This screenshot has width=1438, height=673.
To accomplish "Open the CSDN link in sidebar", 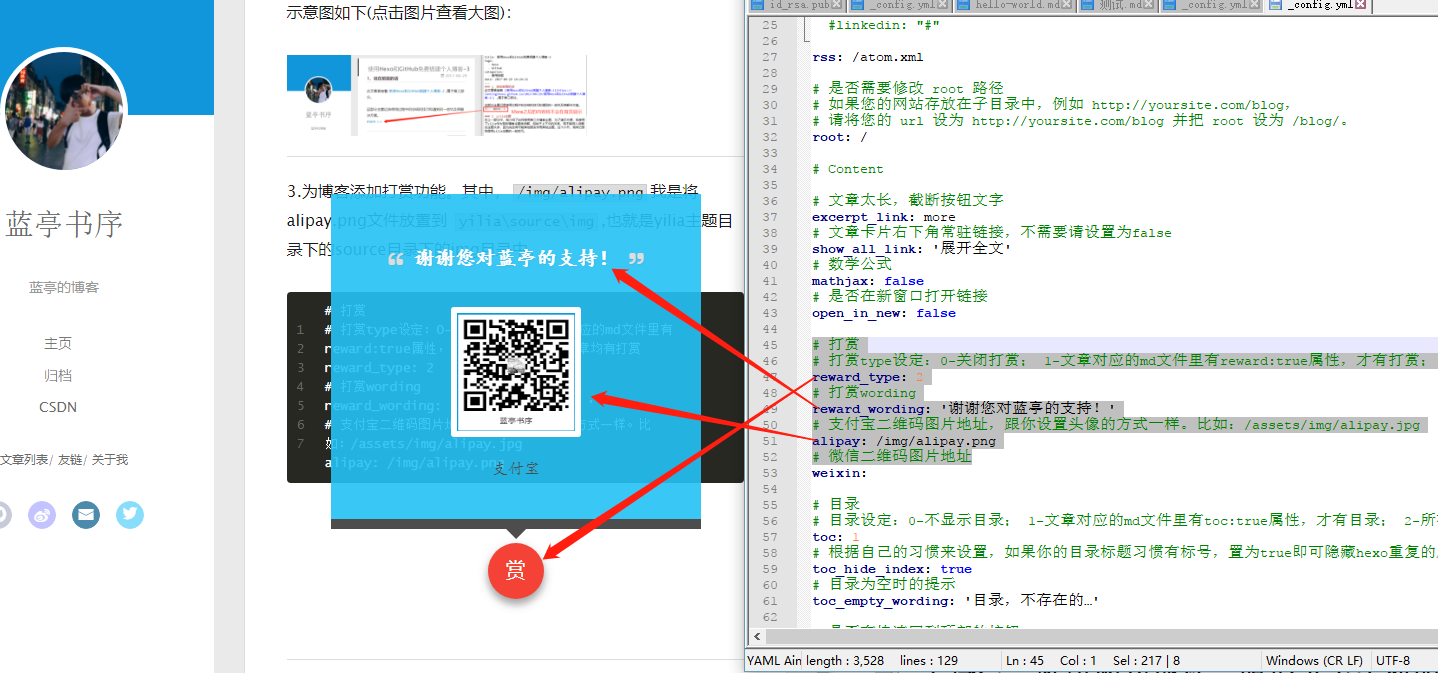I will click(58, 407).
